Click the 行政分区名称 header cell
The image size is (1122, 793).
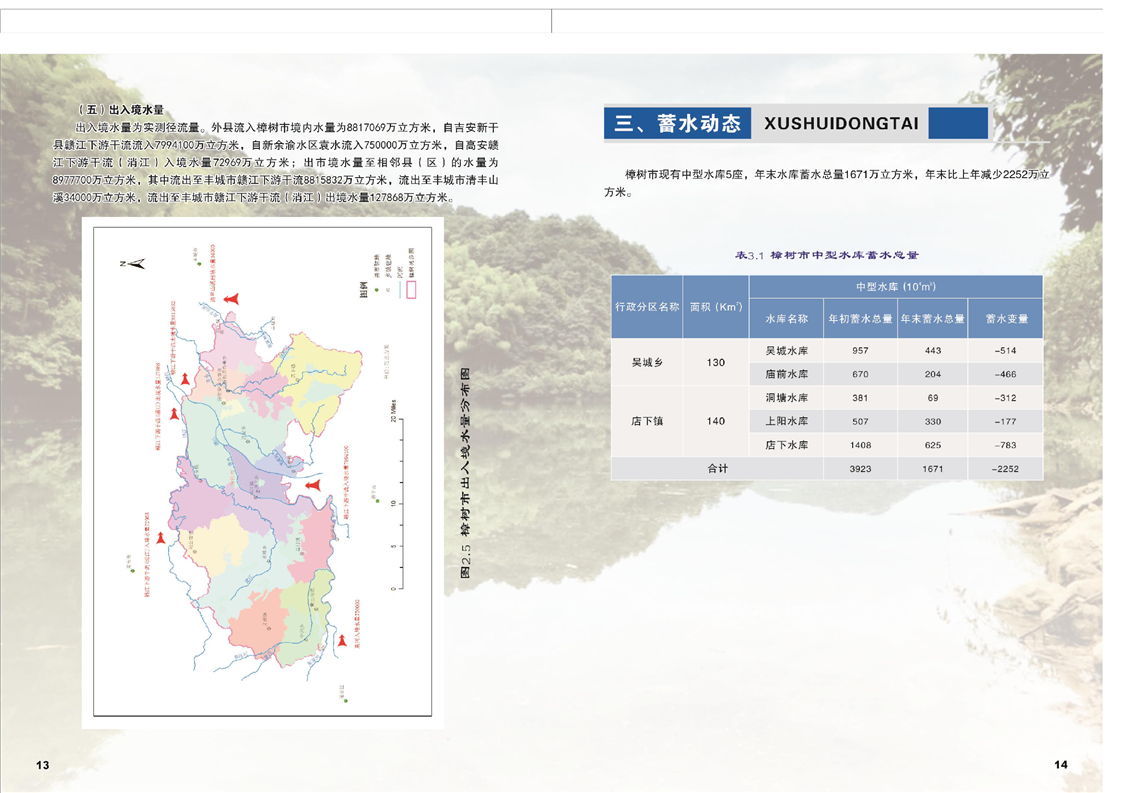tap(646, 307)
